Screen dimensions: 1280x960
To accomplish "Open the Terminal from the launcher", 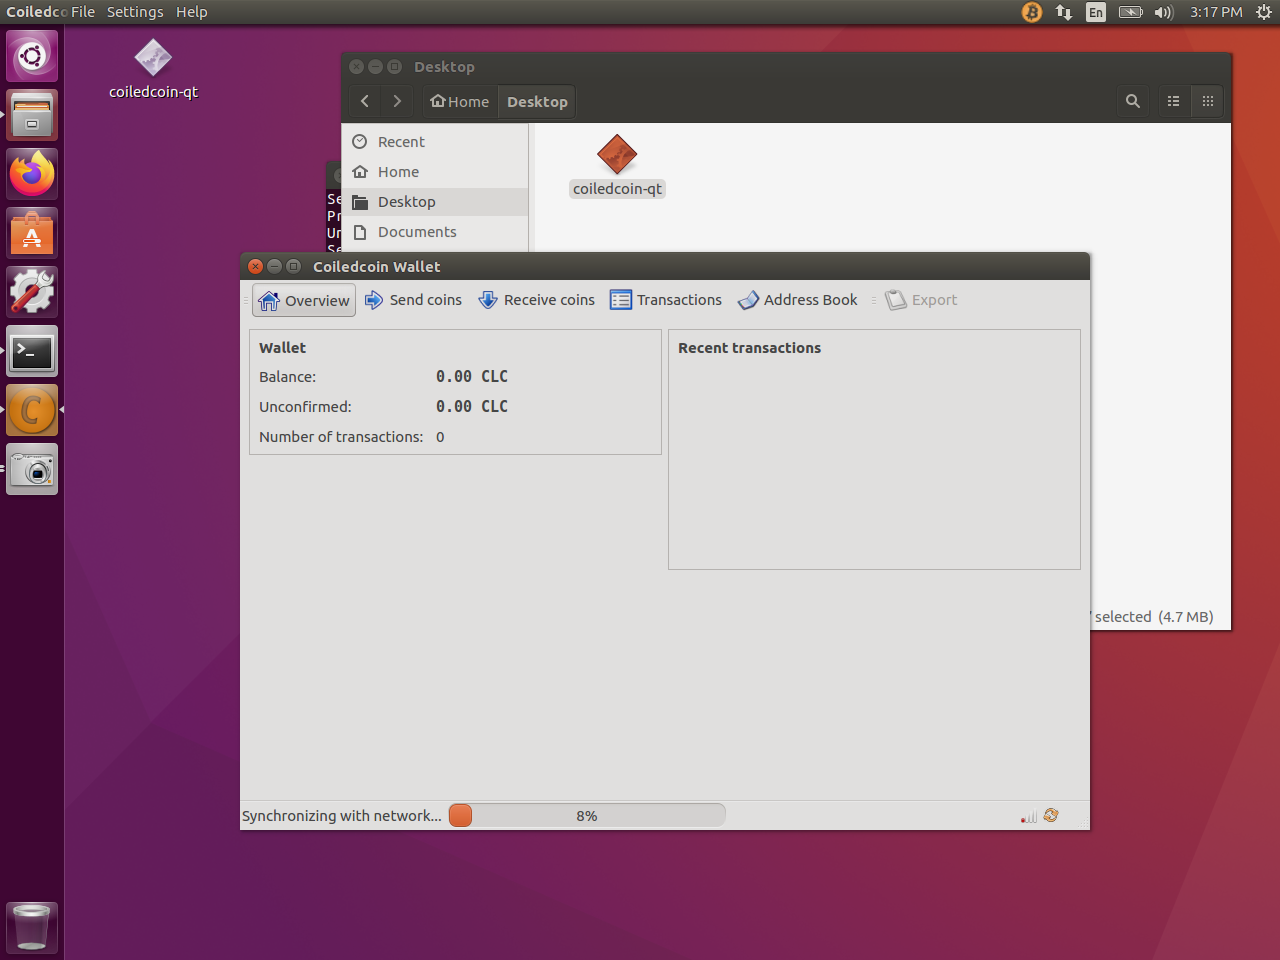I will pos(32,351).
